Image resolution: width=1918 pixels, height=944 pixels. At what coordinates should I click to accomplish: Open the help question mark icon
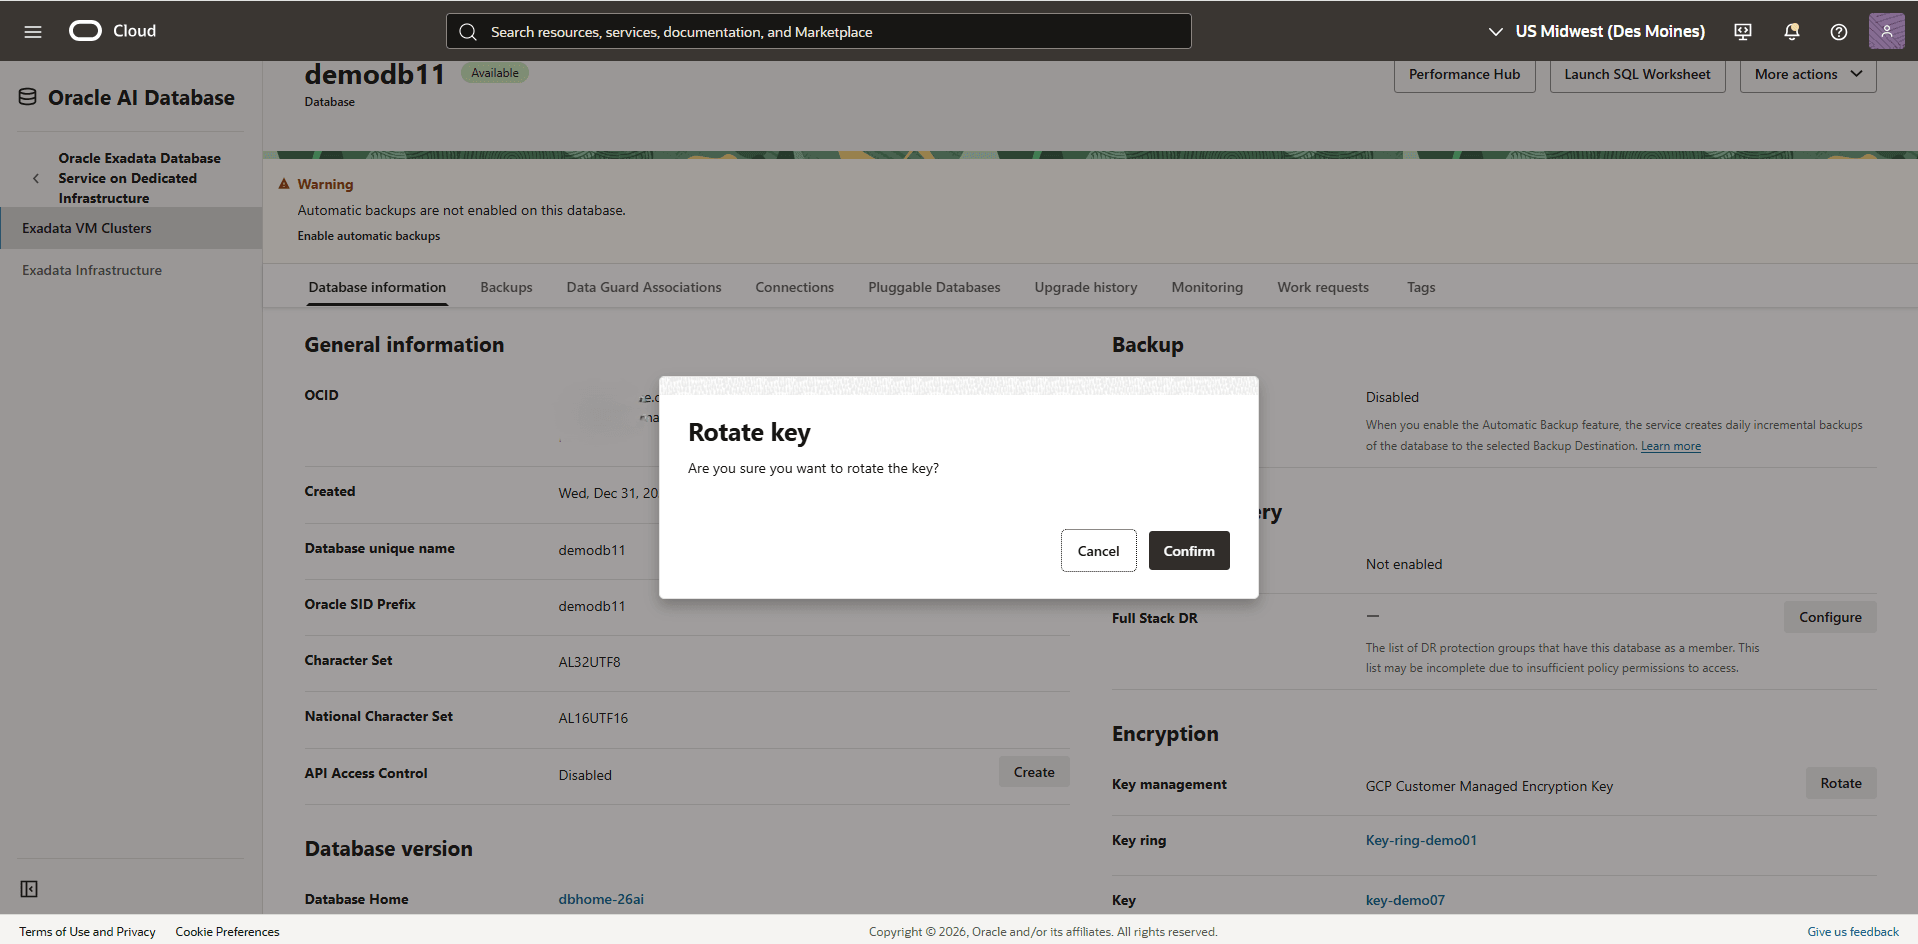point(1838,31)
